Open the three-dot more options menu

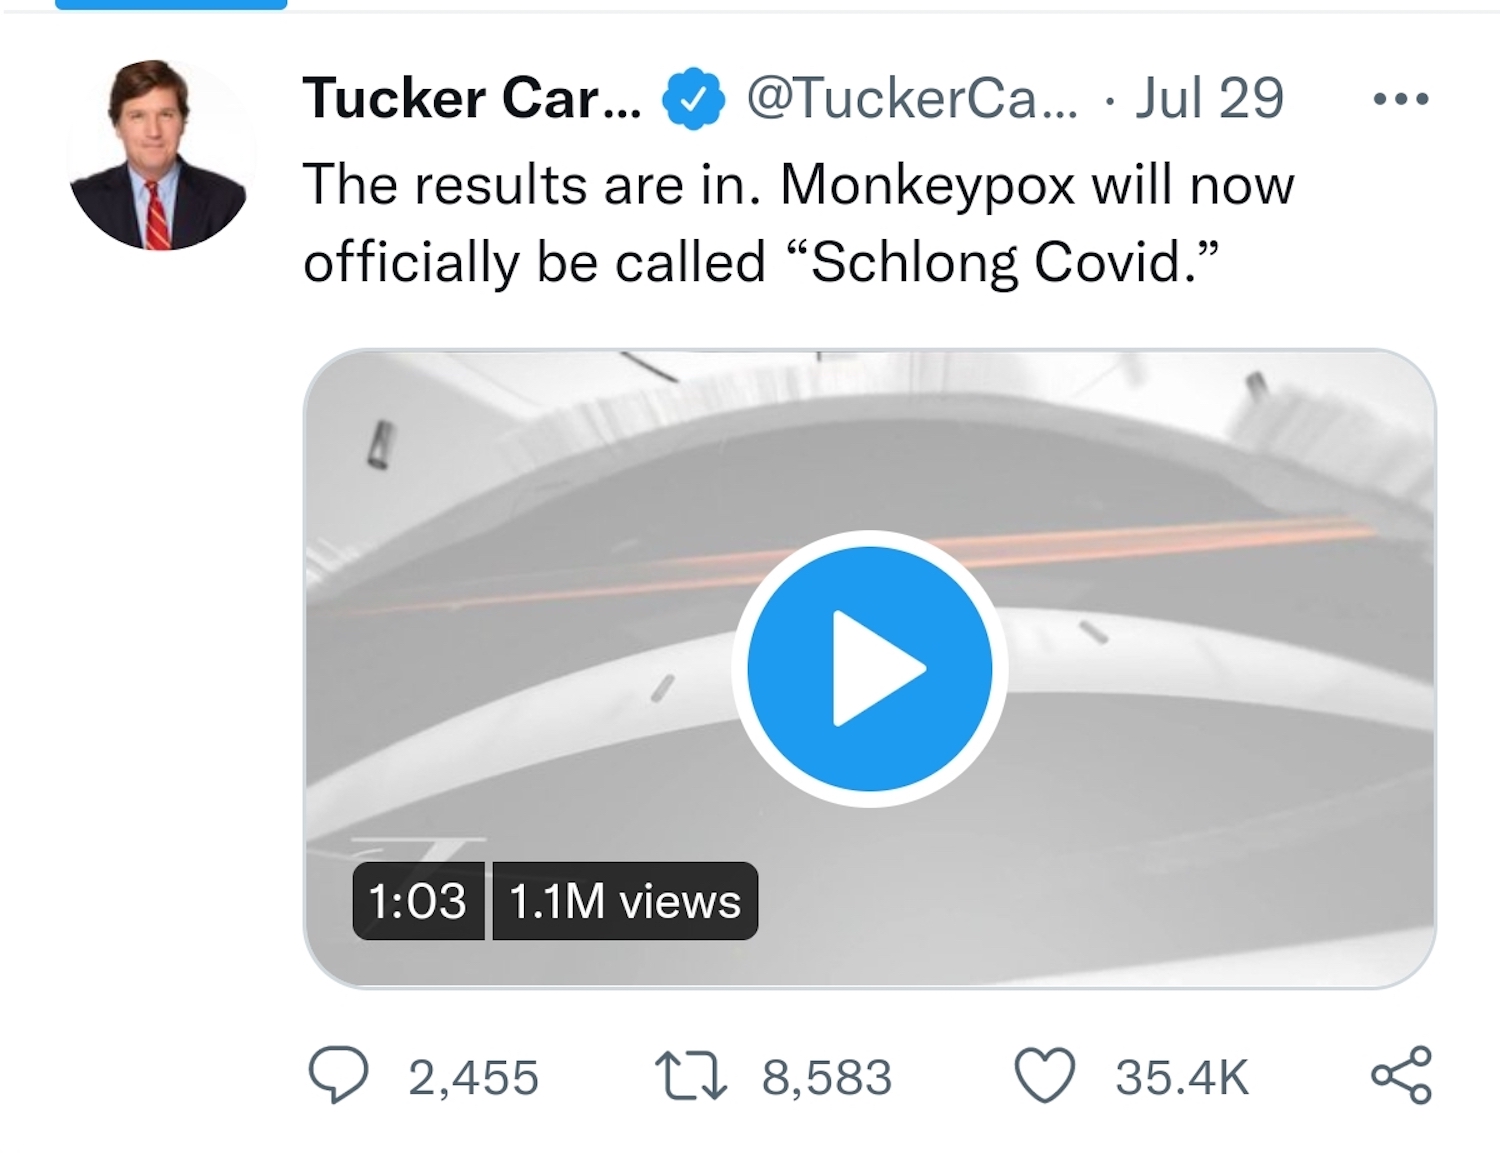coord(1401,99)
